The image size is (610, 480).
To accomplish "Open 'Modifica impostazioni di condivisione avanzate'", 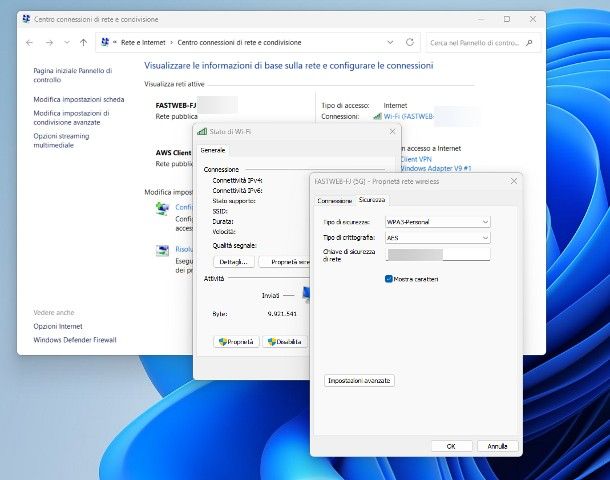I will (x=71, y=117).
